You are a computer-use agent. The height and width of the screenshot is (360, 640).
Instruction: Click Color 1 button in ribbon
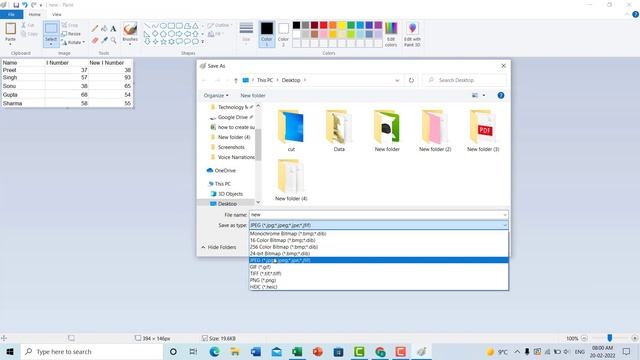[x=267, y=34]
